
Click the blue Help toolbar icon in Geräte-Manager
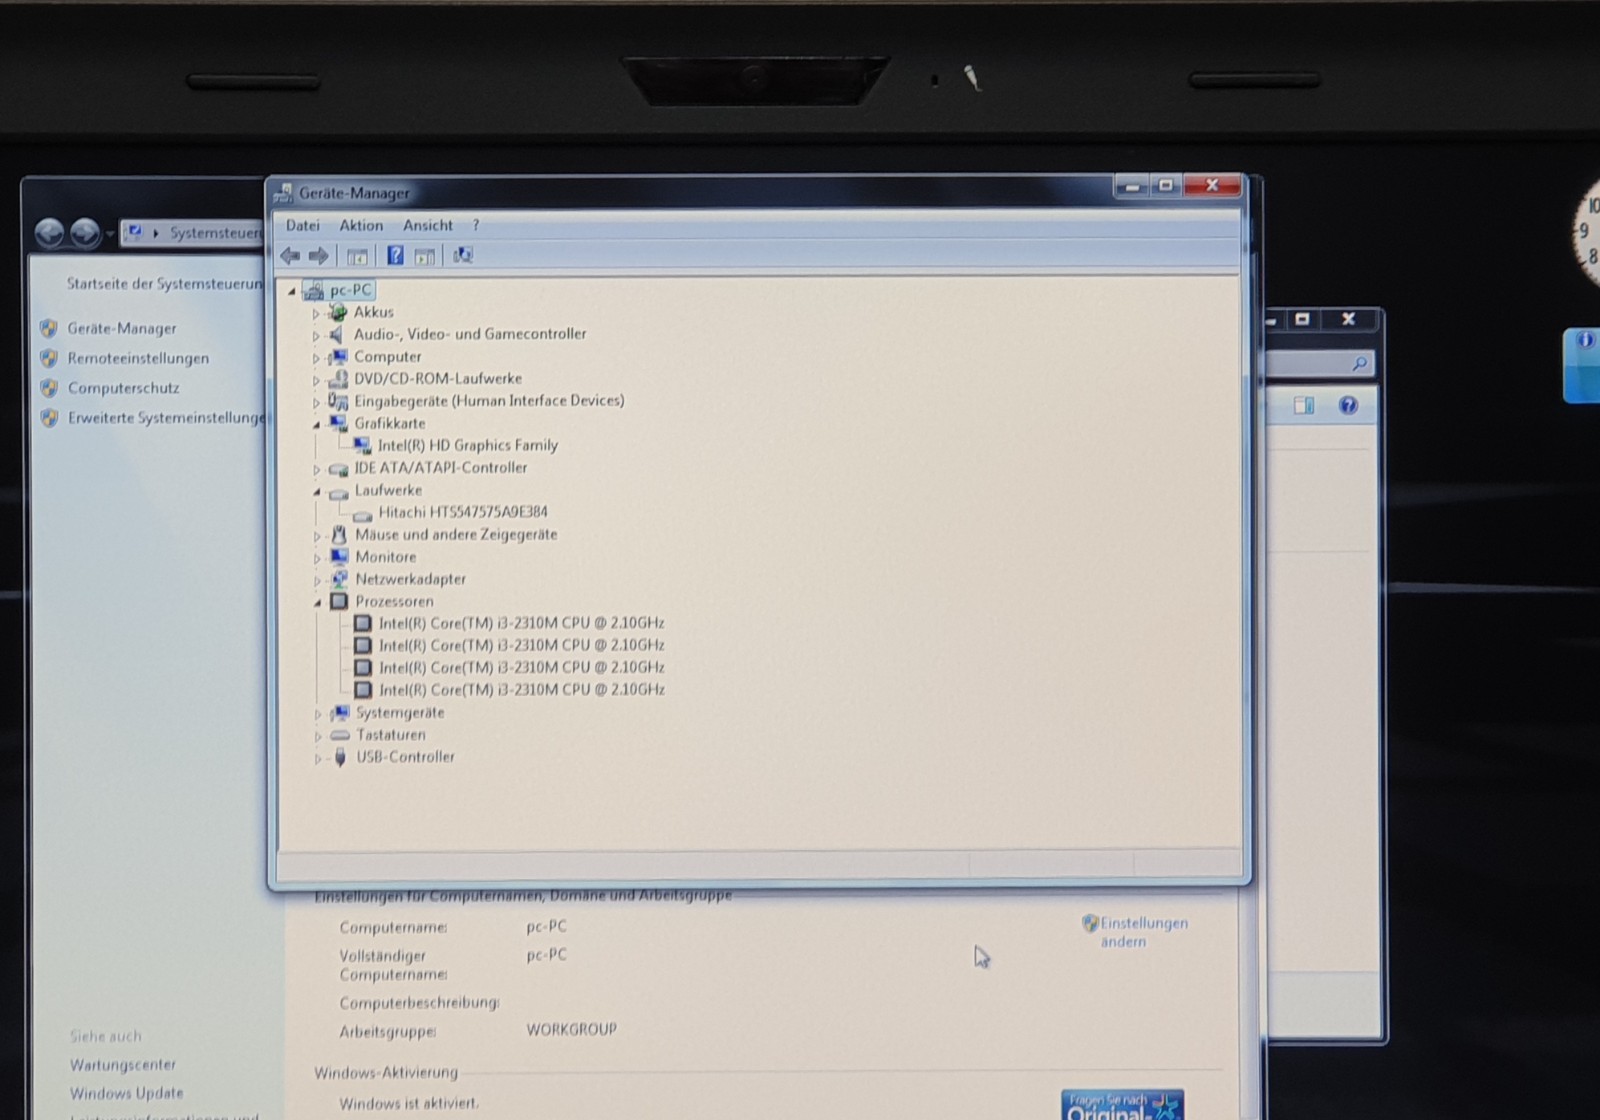pyautogui.click(x=395, y=256)
